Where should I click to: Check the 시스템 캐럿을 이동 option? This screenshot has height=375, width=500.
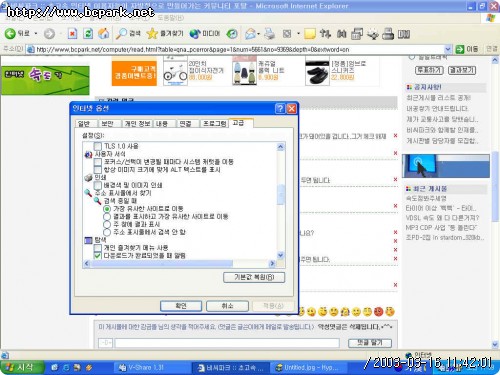click(x=97, y=162)
